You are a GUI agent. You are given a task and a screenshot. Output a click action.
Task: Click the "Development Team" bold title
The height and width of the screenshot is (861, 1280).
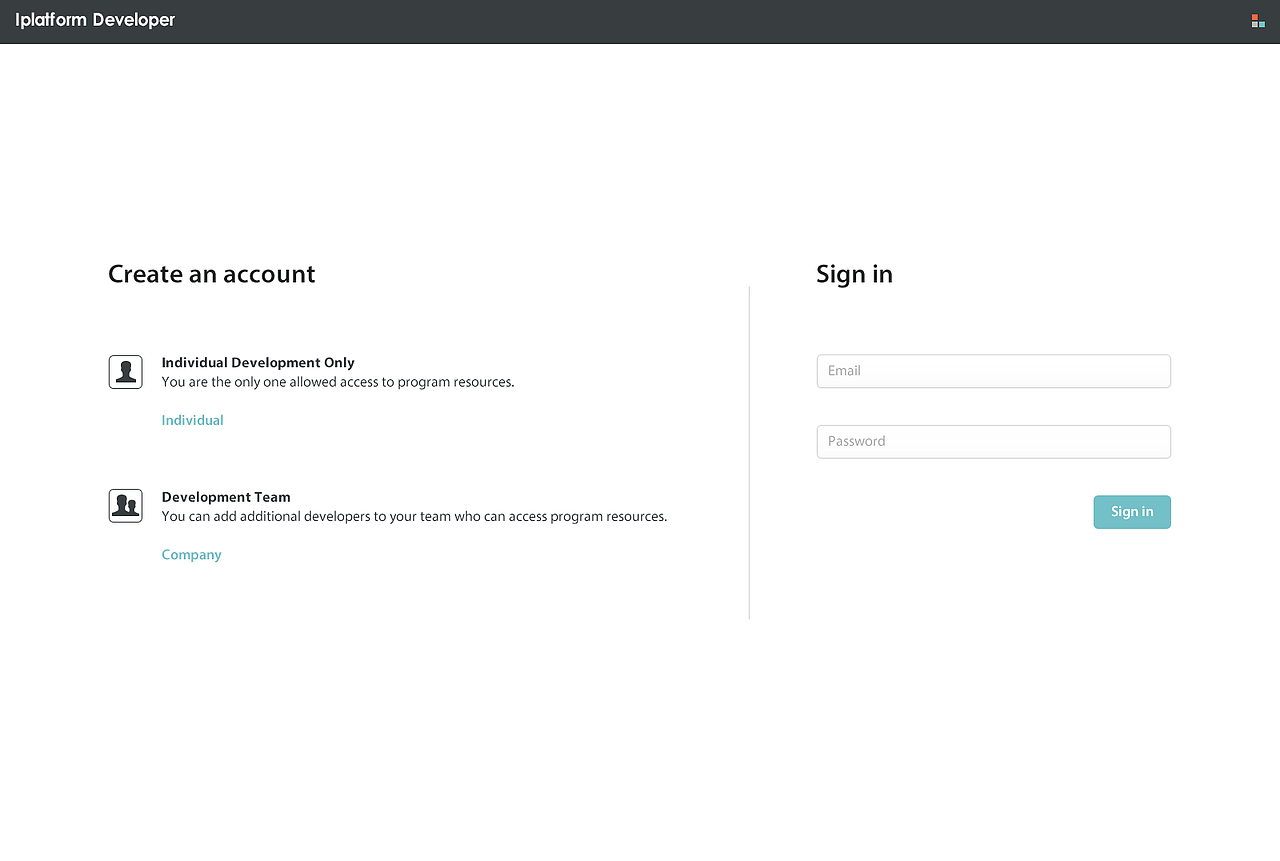tap(226, 497)
